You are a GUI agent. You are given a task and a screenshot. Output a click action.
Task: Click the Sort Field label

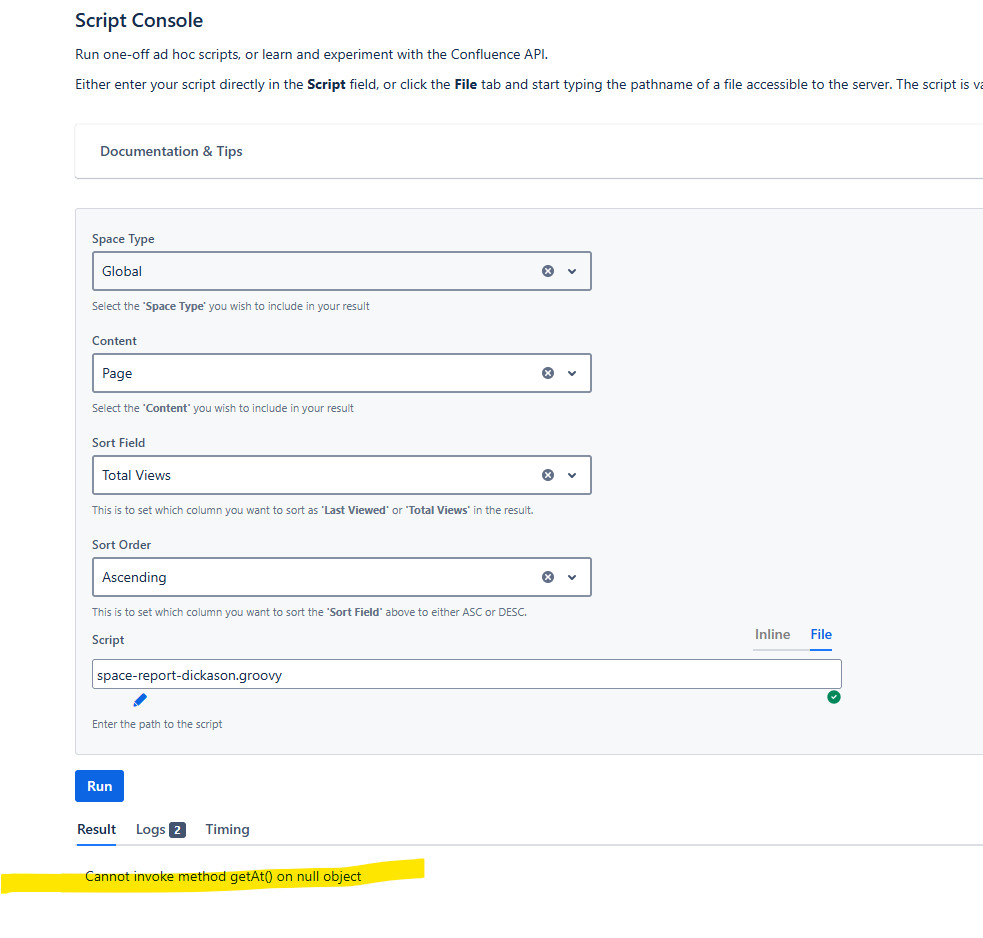pyautogui.click(x=118, y=443)
